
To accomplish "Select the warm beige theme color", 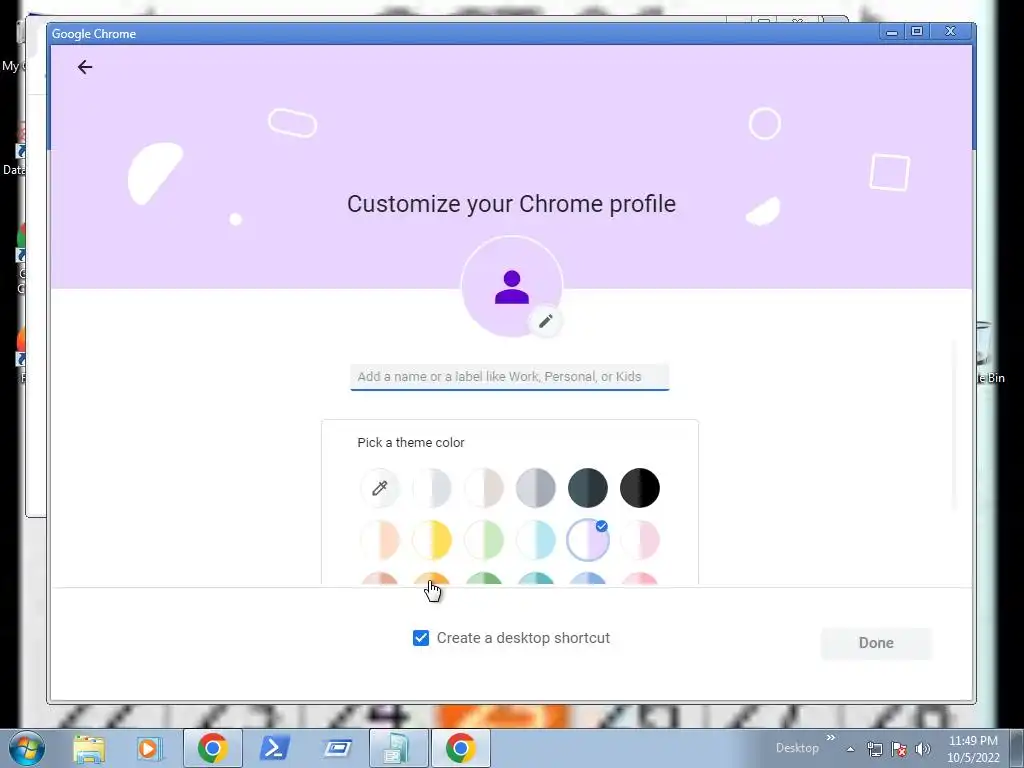I will (x=484, y=488).
